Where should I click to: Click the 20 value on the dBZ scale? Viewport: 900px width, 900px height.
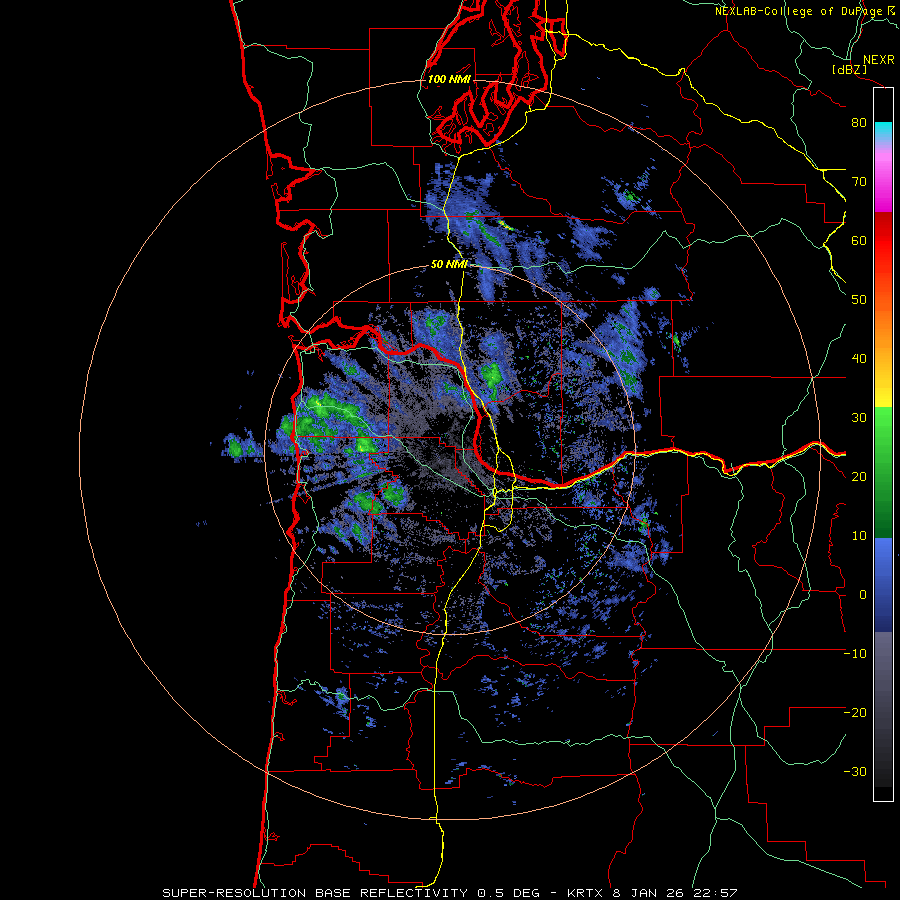tap(859, 477)
